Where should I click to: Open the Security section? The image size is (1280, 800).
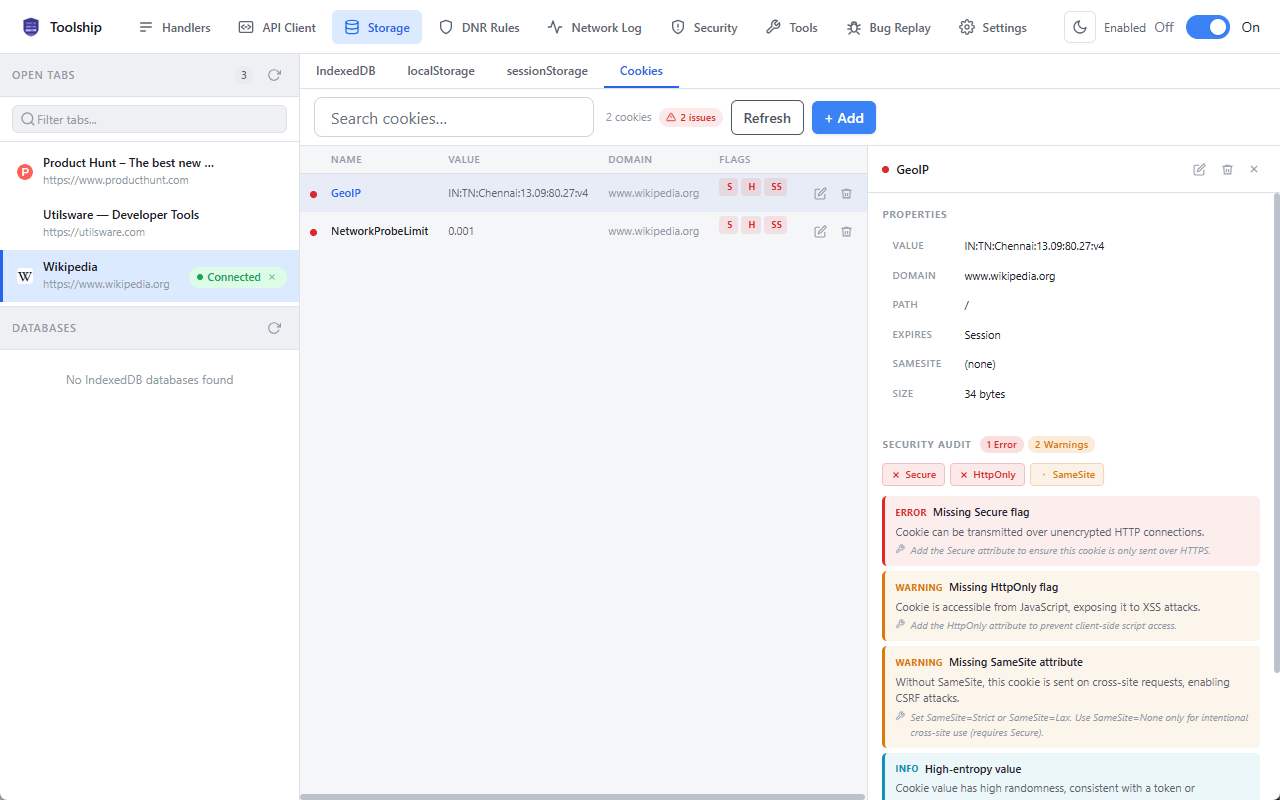(704, 27)
